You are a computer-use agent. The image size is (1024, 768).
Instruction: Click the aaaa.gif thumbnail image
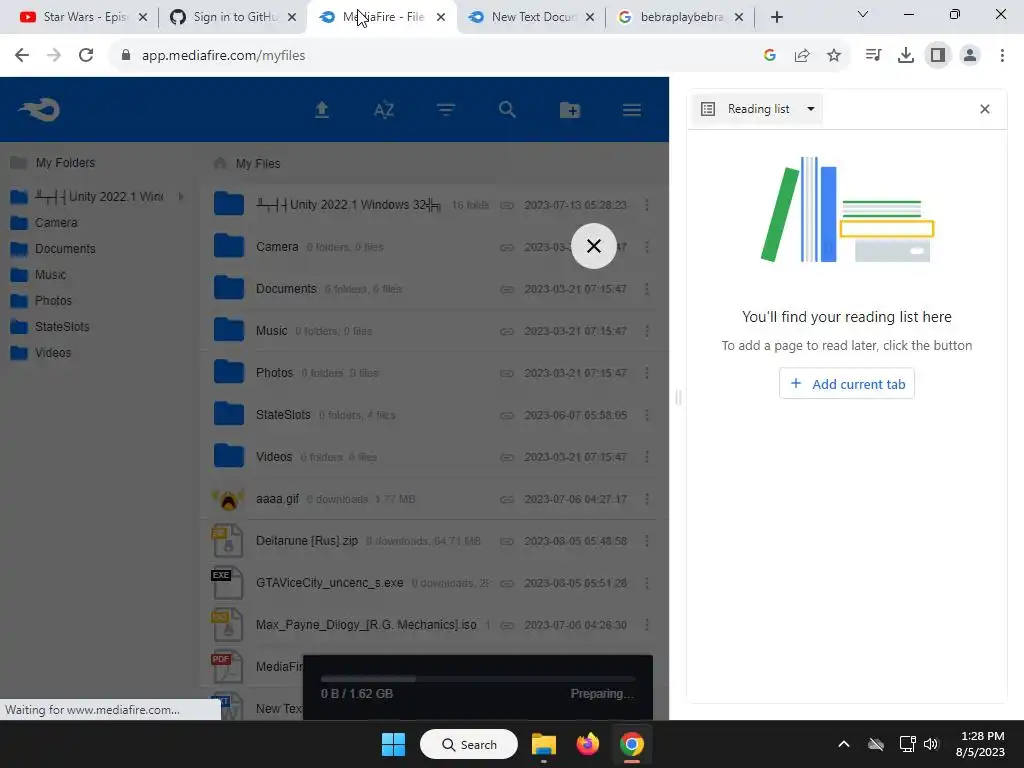click(228, 500)
